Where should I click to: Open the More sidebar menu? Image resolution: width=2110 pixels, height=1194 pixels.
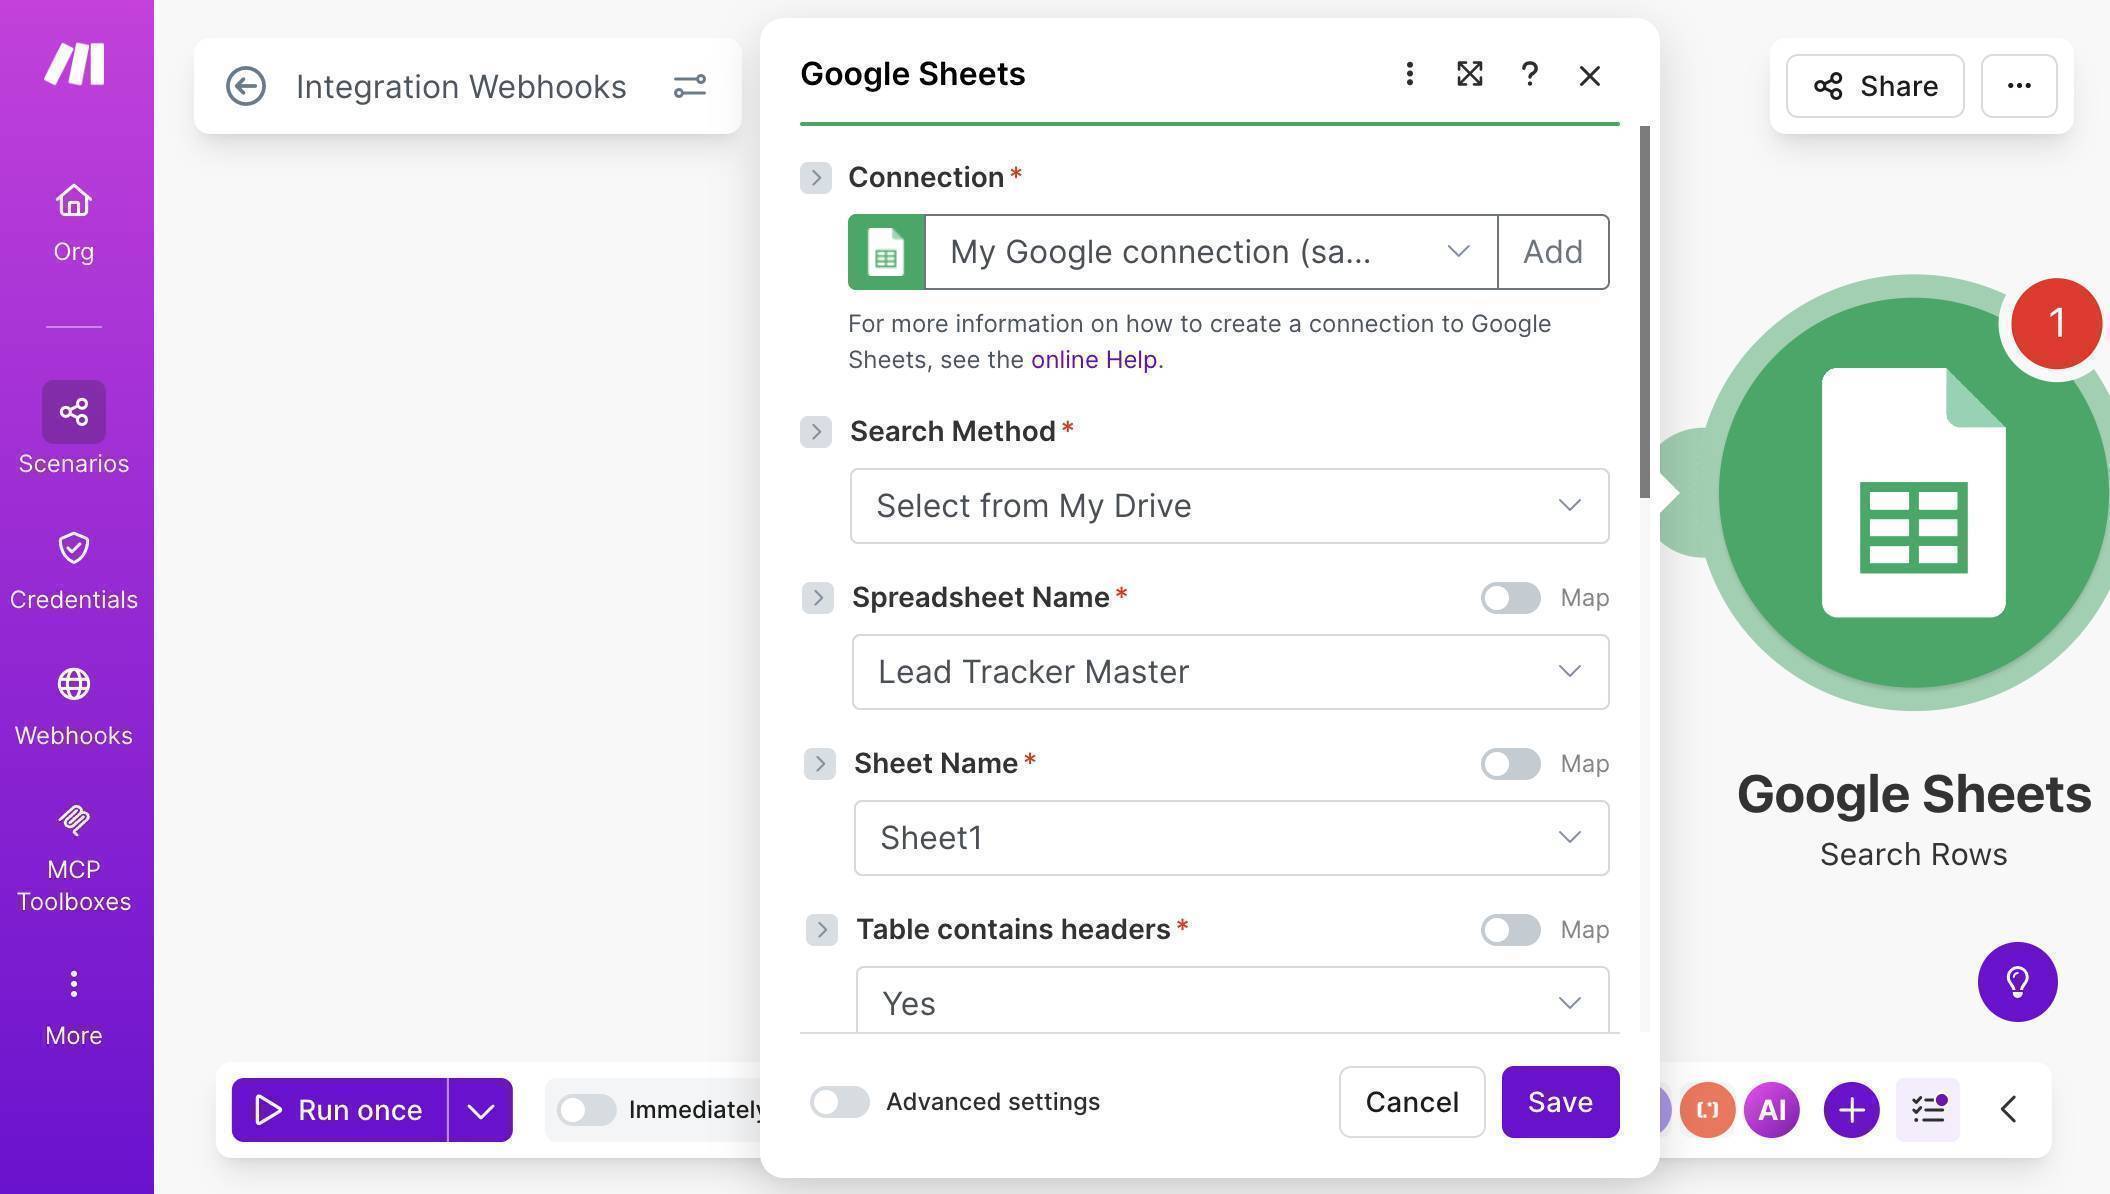73,1000
